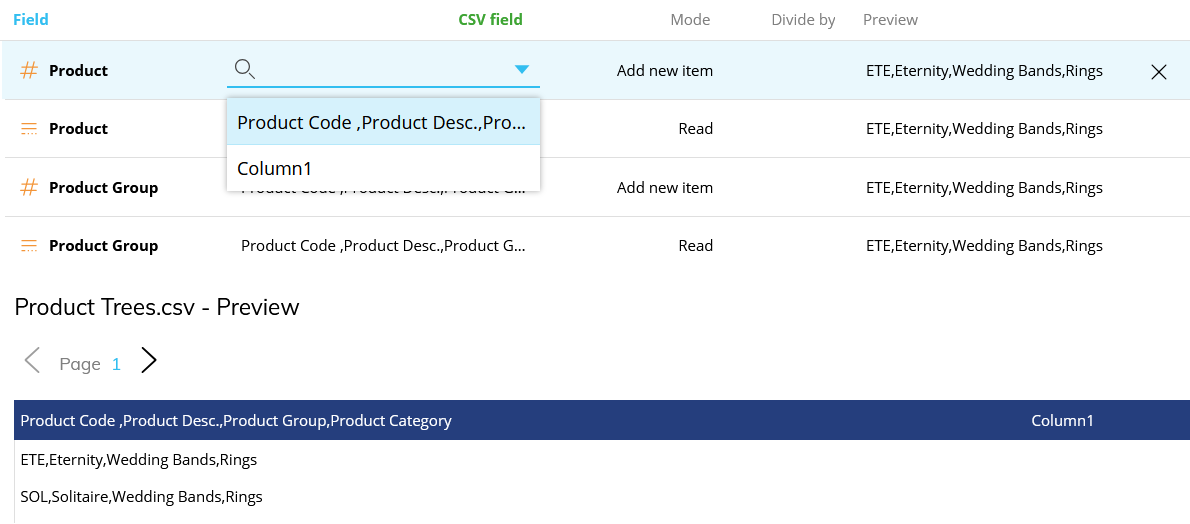Image resolution: width=1190 pixels, height=524 pixels.
Task: Click the magnifier search icon in CSV field
Action: (x=244, y=69)
